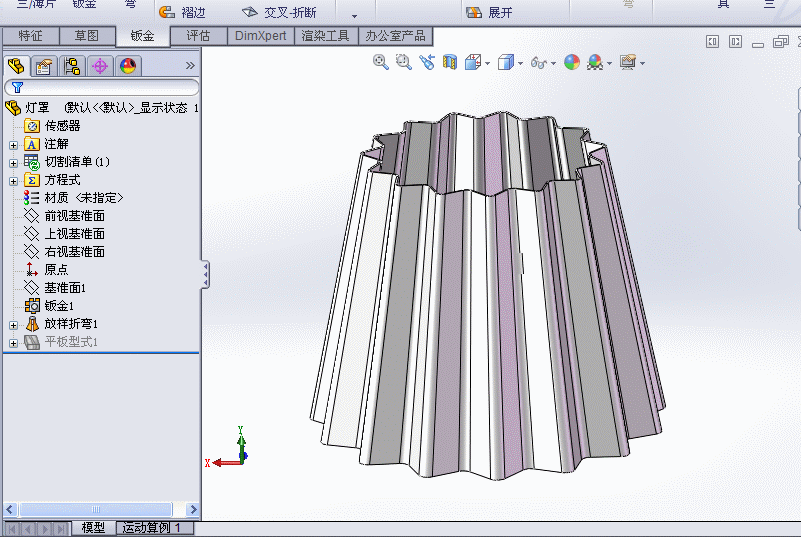Select the 上视基准面 plane
The image size is (801, 537).
[x=65, y=234]
